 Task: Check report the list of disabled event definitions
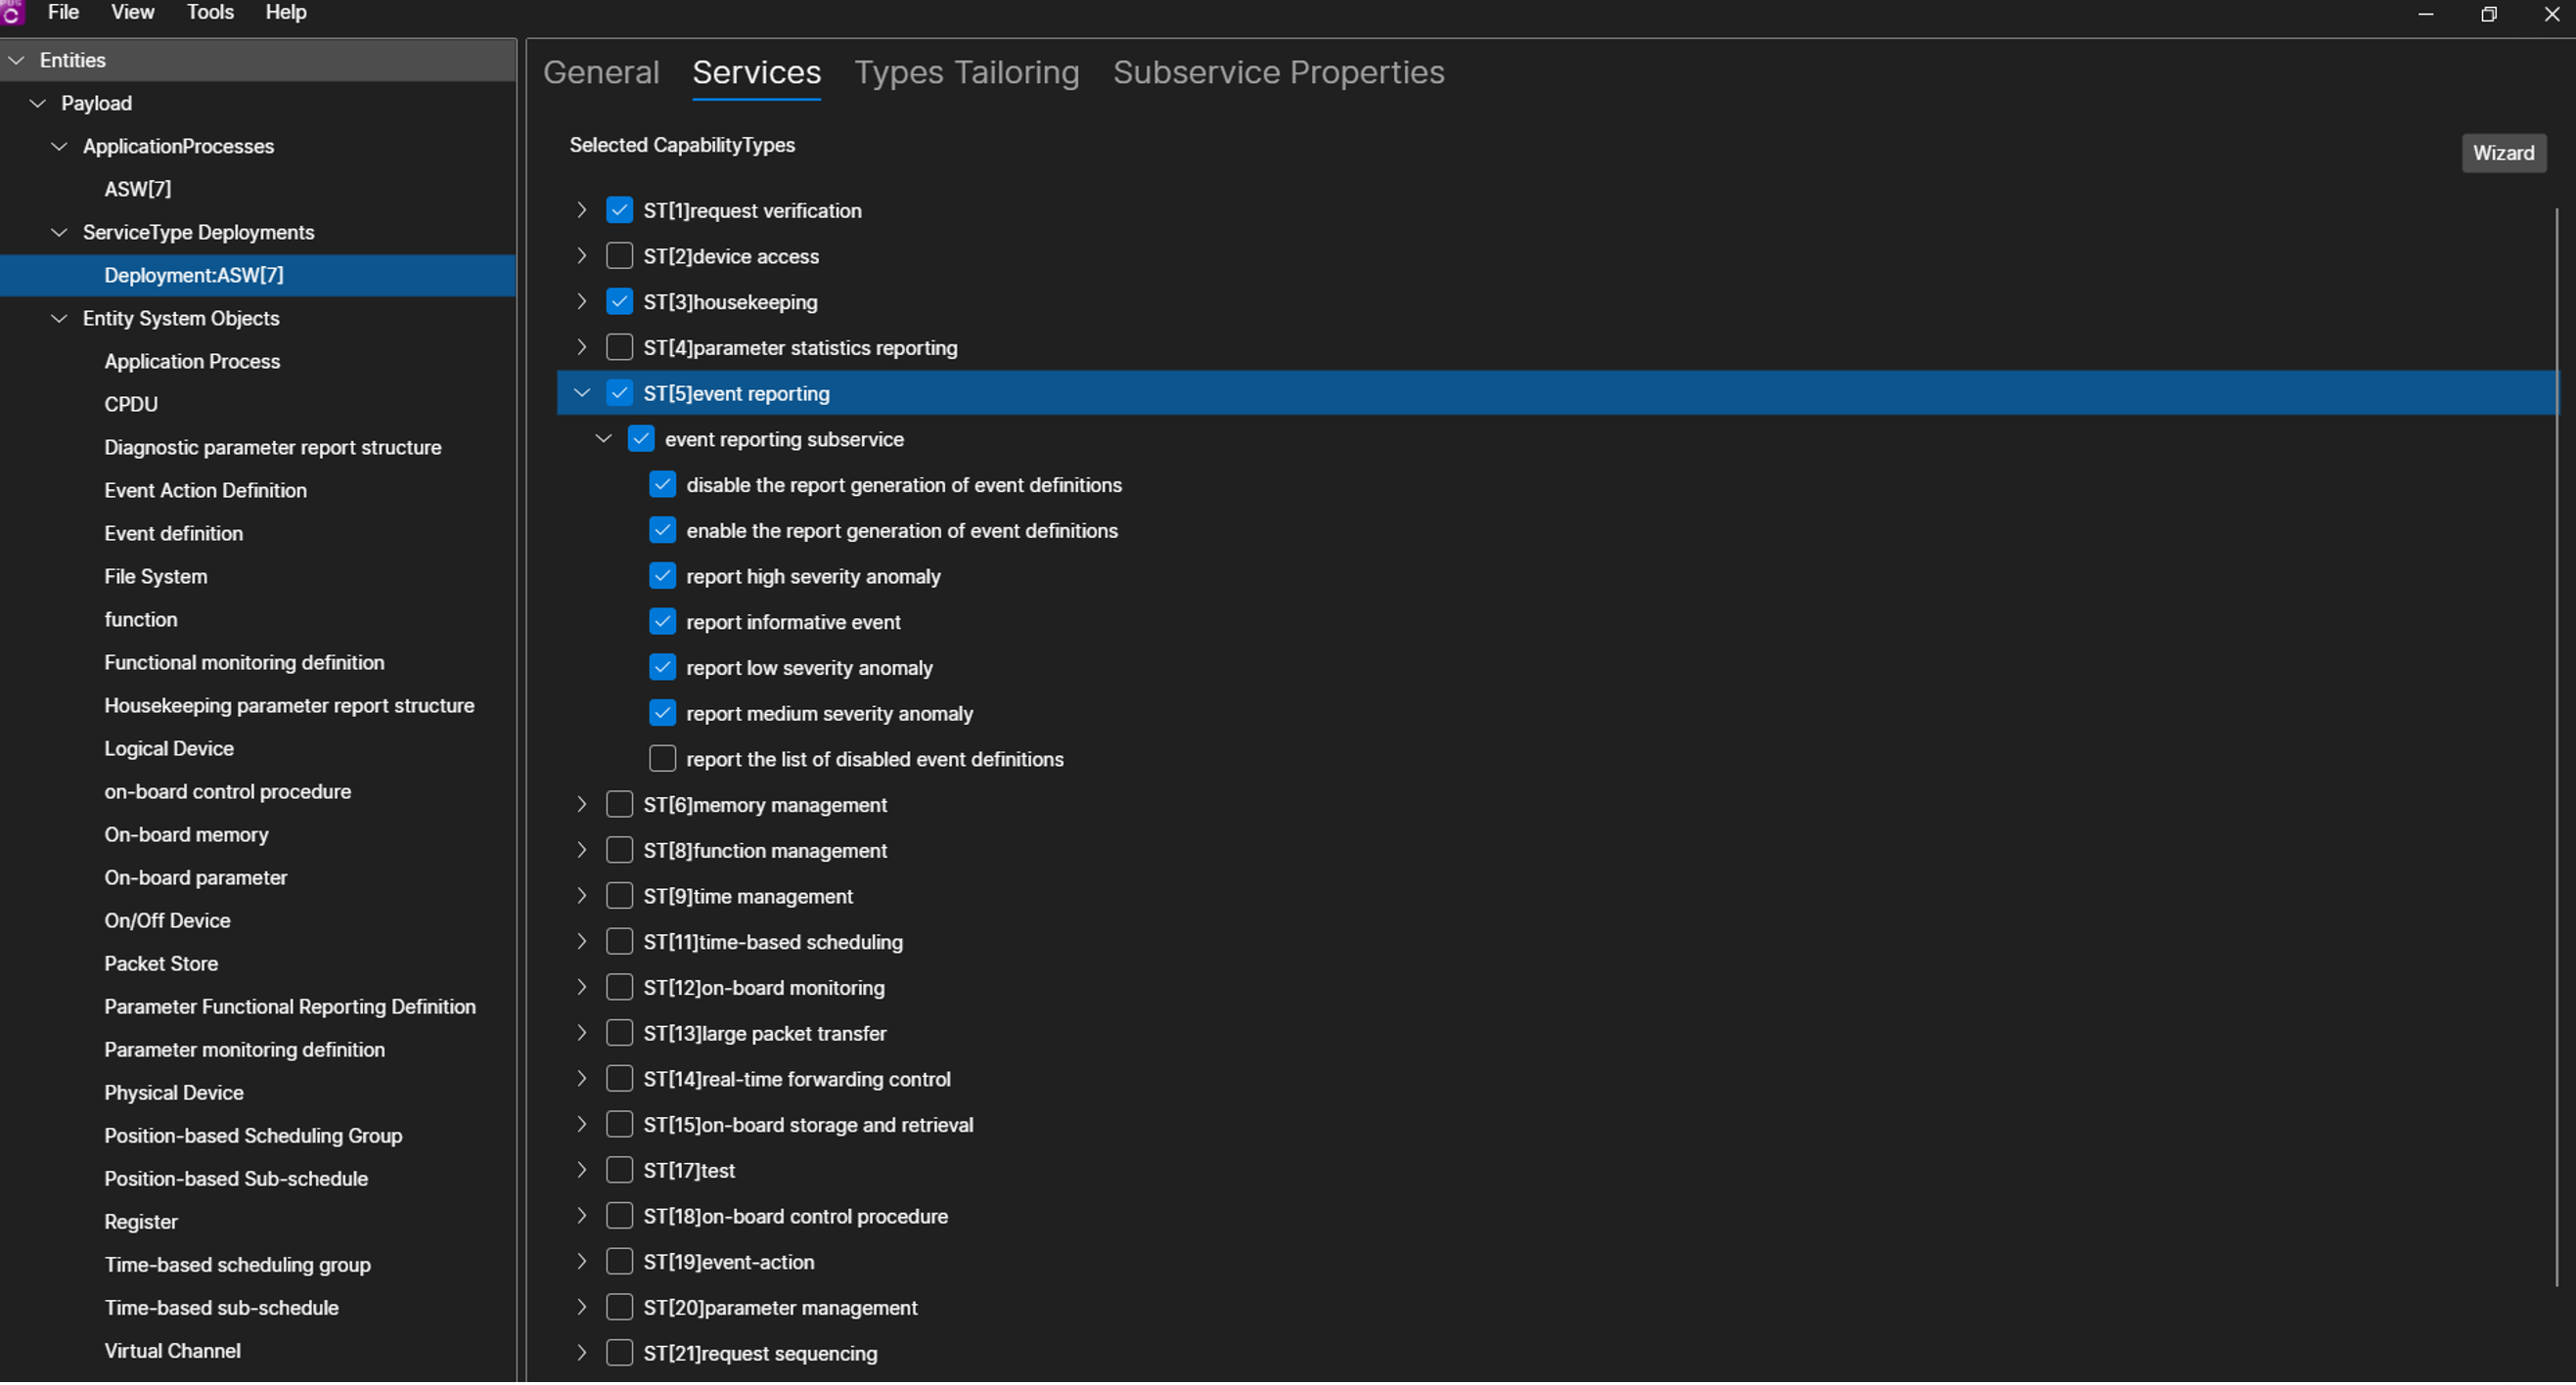click(x=663, y=761)
